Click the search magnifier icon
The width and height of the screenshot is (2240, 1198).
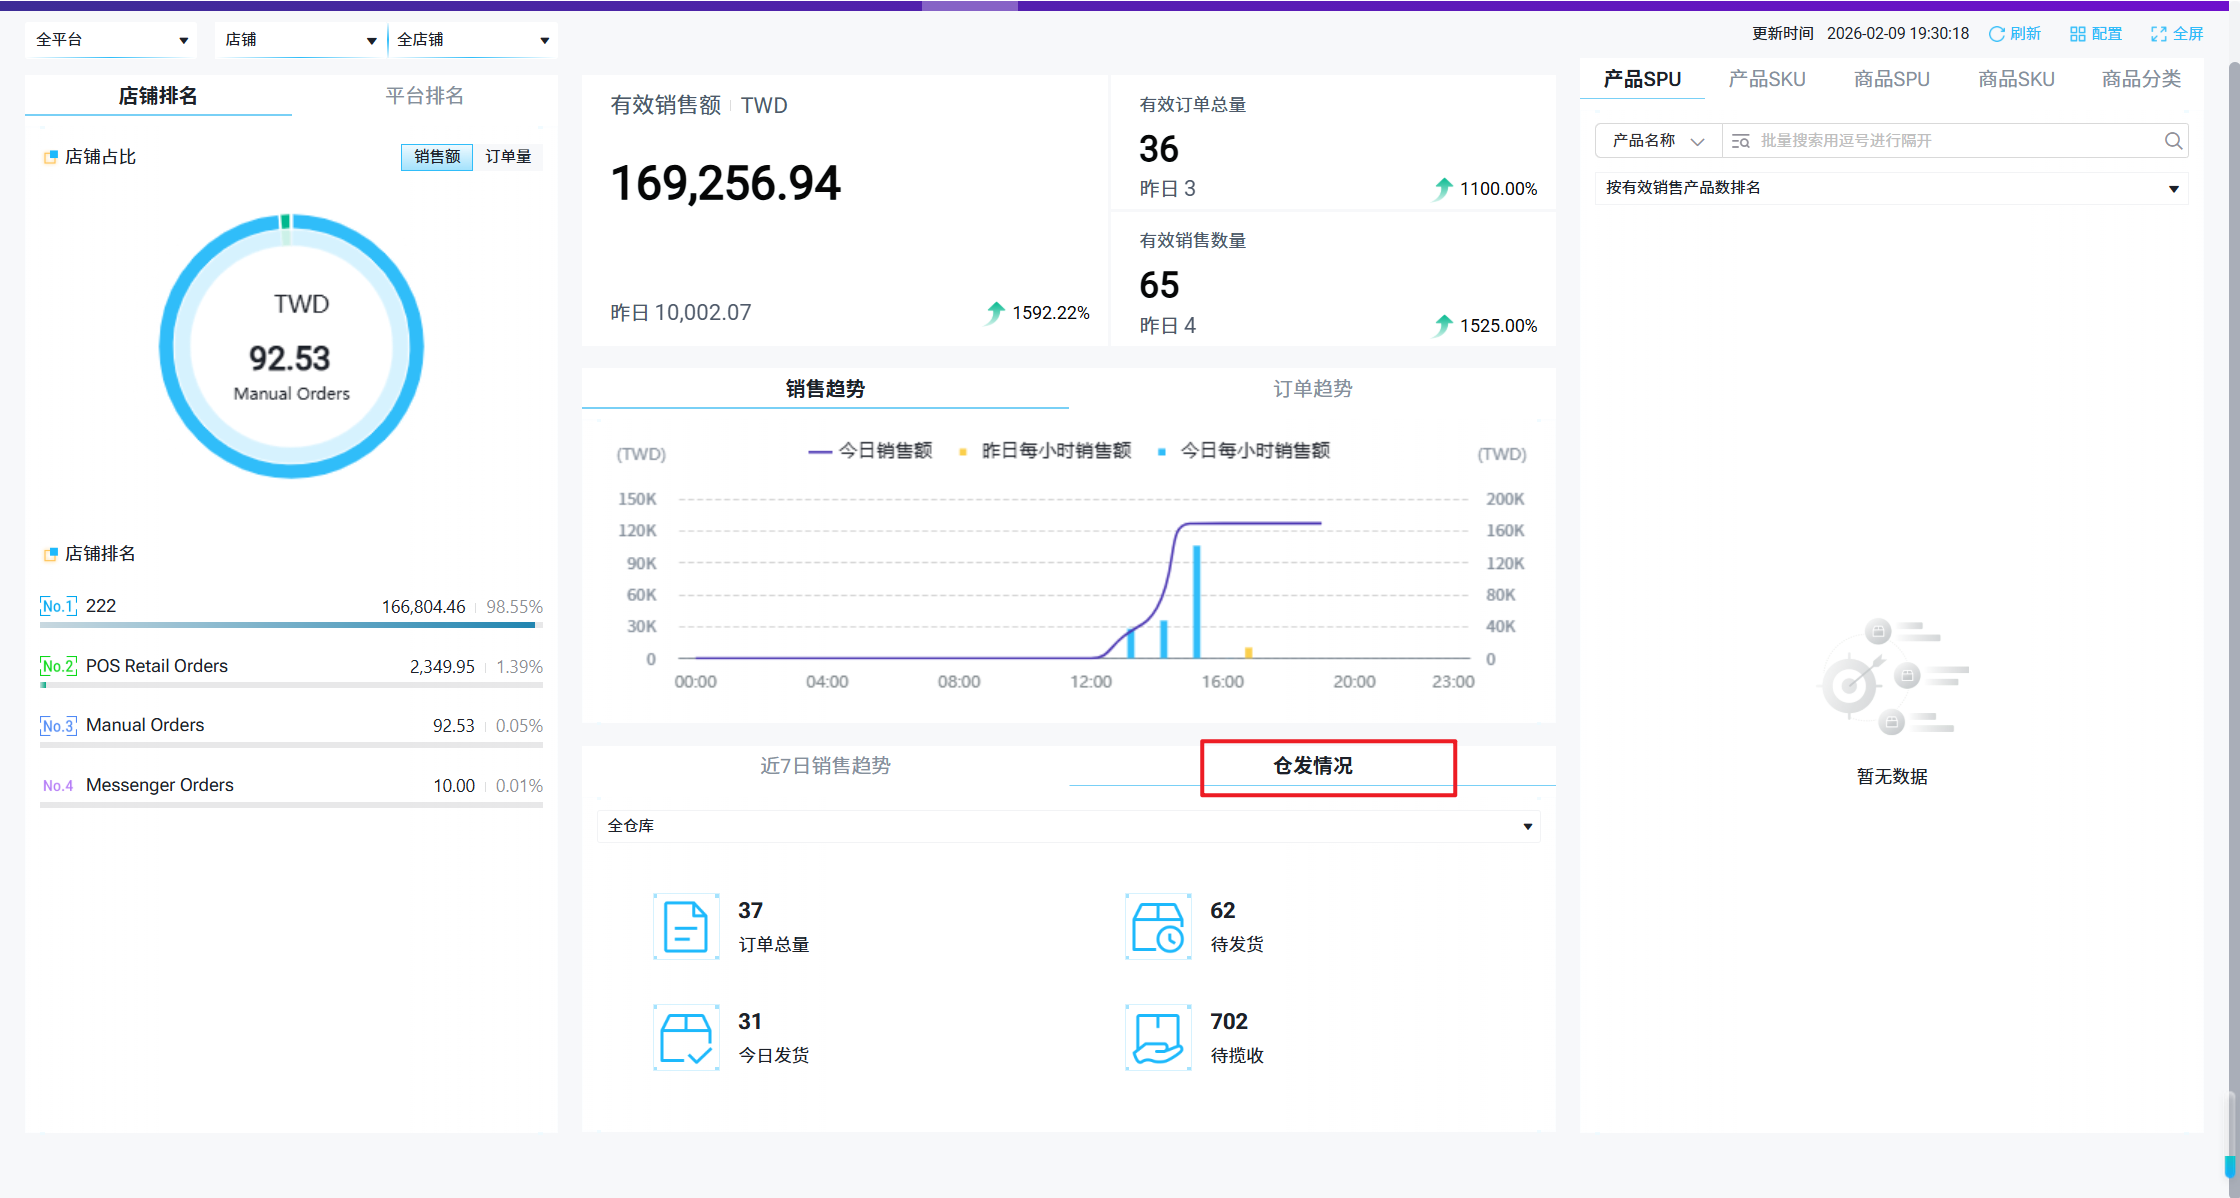(x=2173, y=141)
